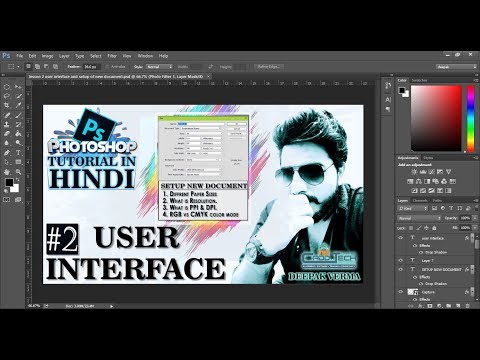Click the Quick Mask mode icon
Viewport: 480px width, 360px height.
(x=7, y=200)
